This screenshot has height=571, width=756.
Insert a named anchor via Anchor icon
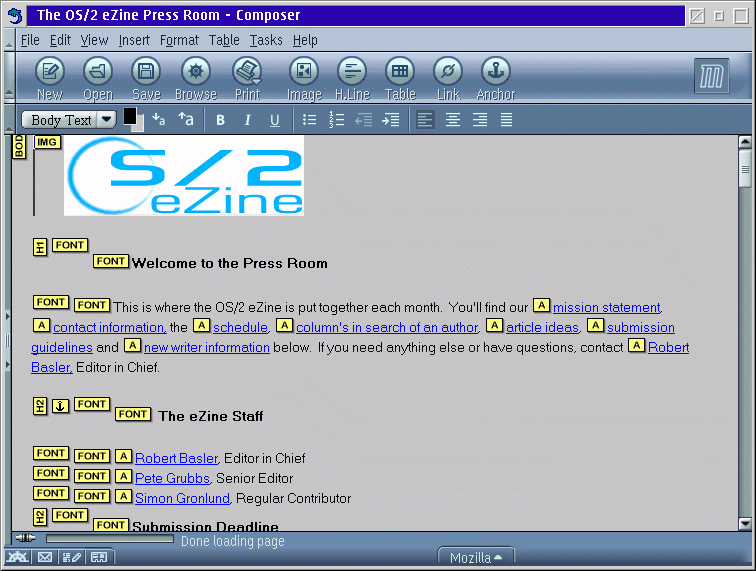(x=496, y=78)
